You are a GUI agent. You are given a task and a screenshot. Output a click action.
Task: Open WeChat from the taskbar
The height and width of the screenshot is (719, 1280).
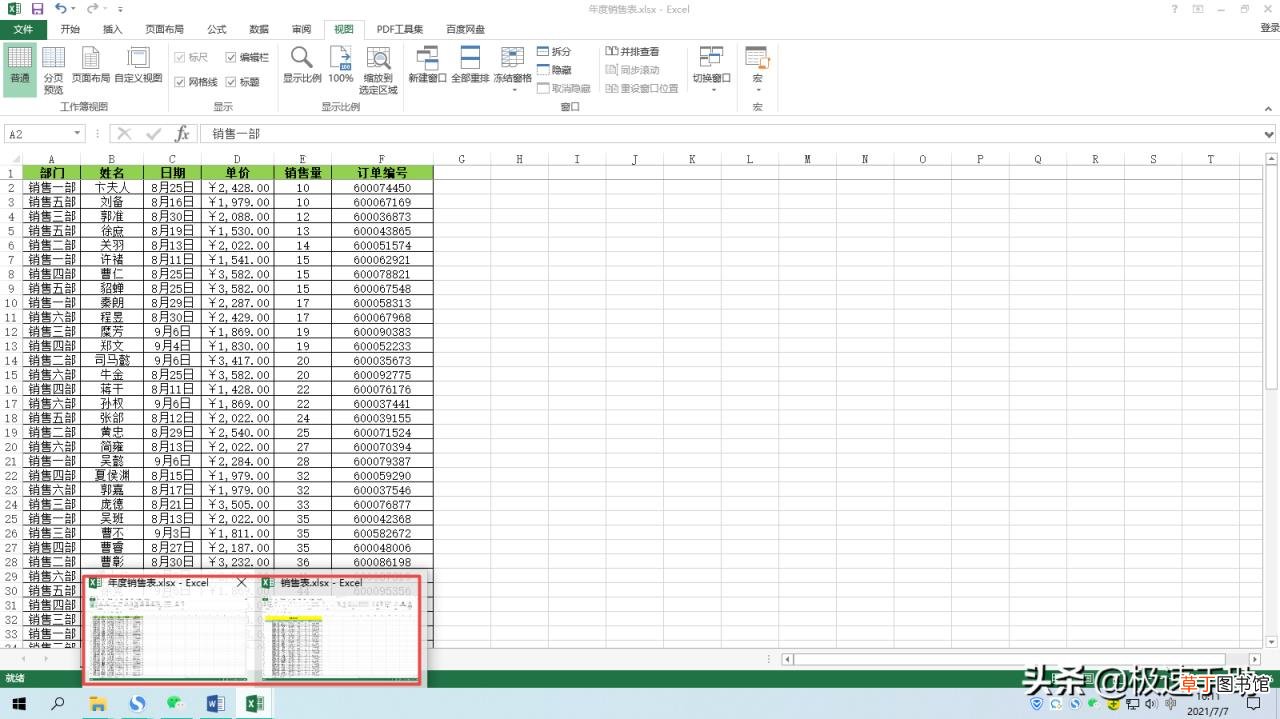177,704
